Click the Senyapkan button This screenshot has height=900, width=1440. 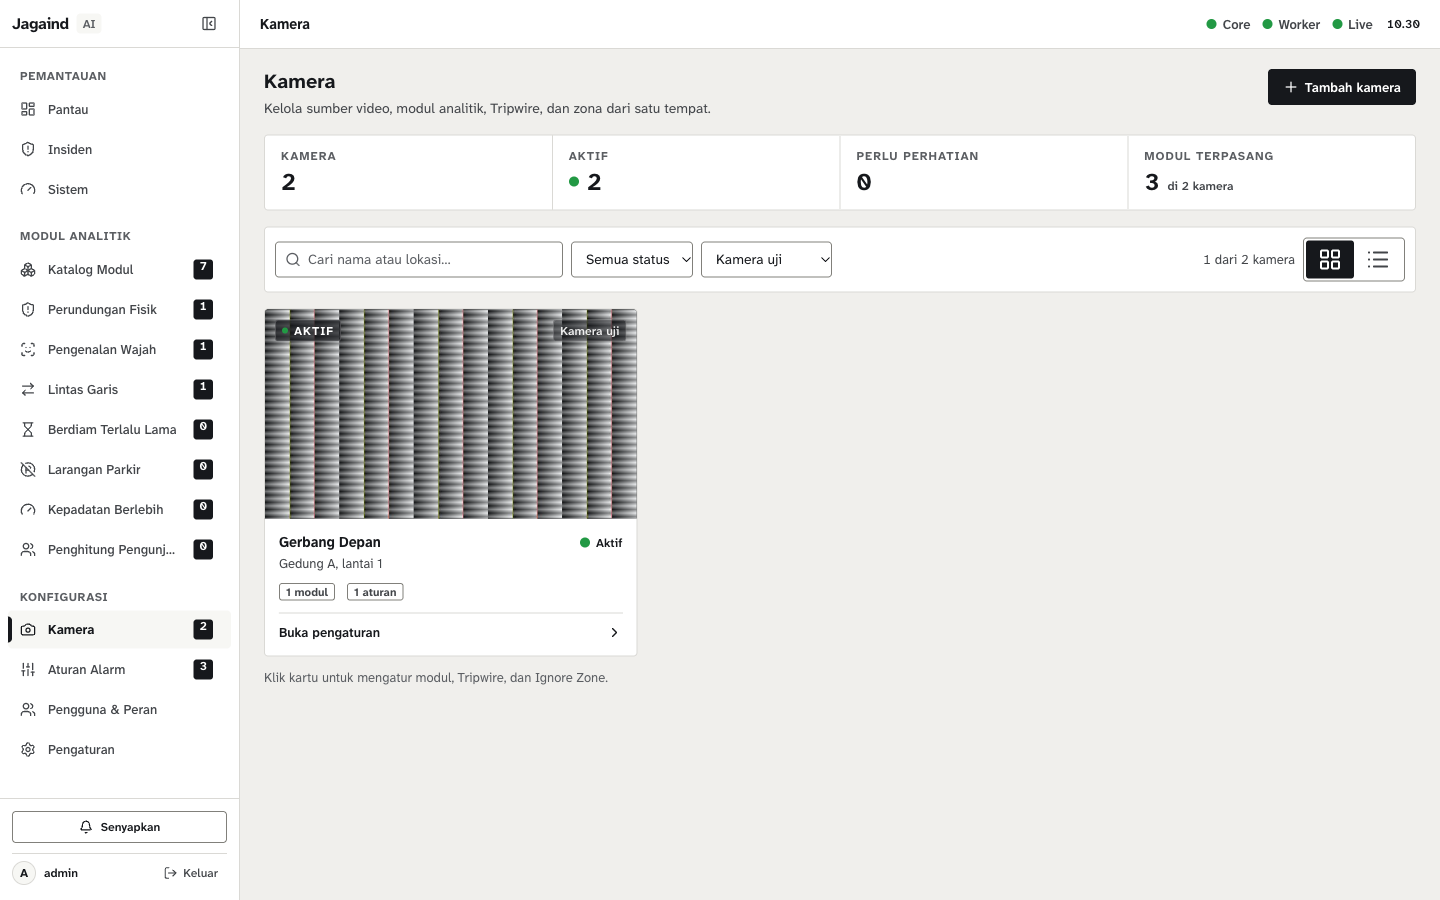pyautogui.click(x=119, y=827)
